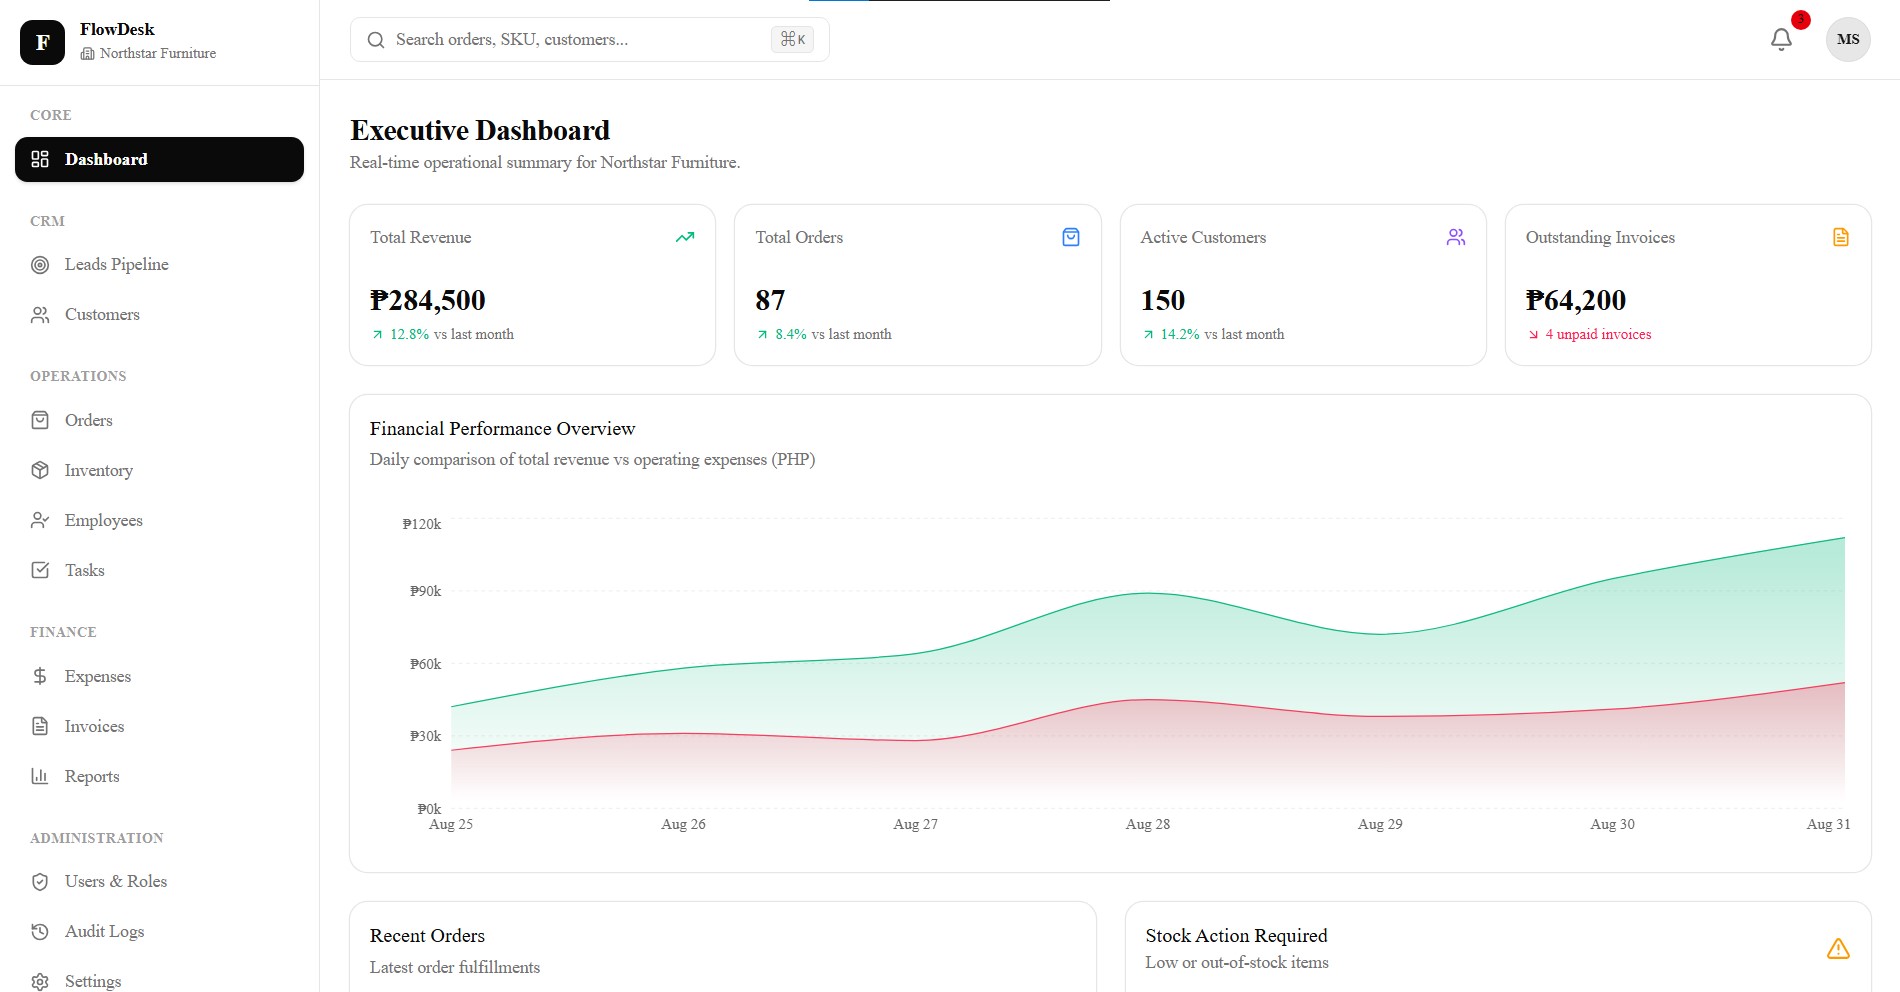Click the Stock Action warning triangle icon

click(1838, 948)
